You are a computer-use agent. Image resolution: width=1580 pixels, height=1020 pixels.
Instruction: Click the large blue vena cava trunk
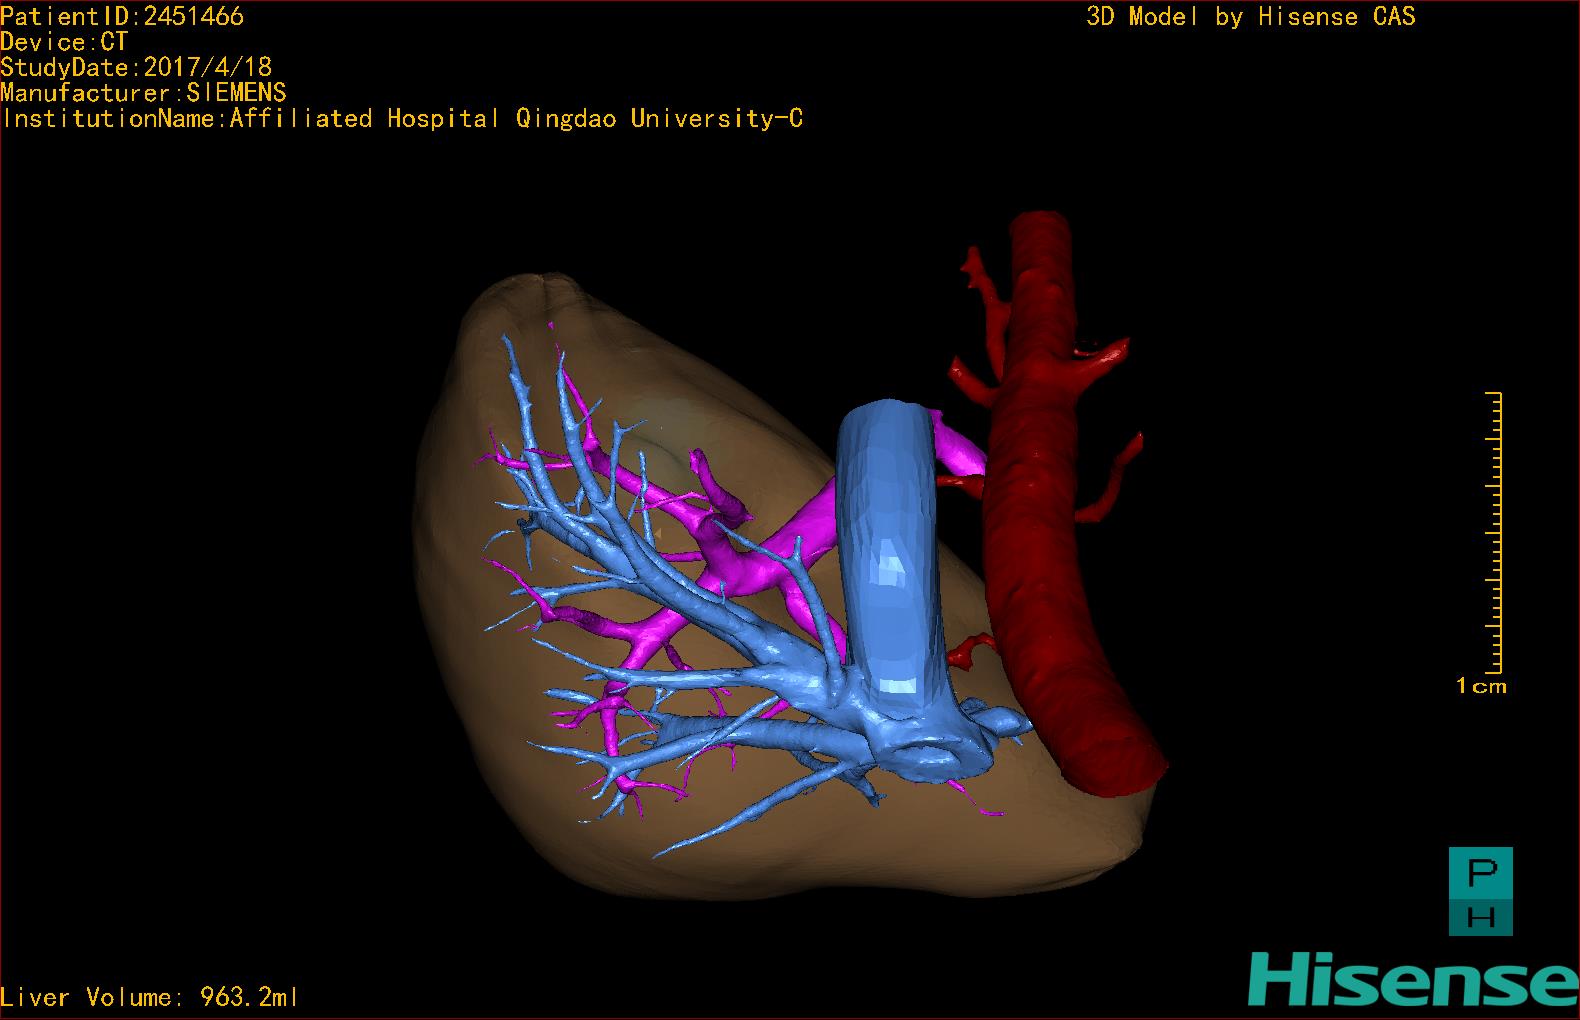tap(890, 560)
